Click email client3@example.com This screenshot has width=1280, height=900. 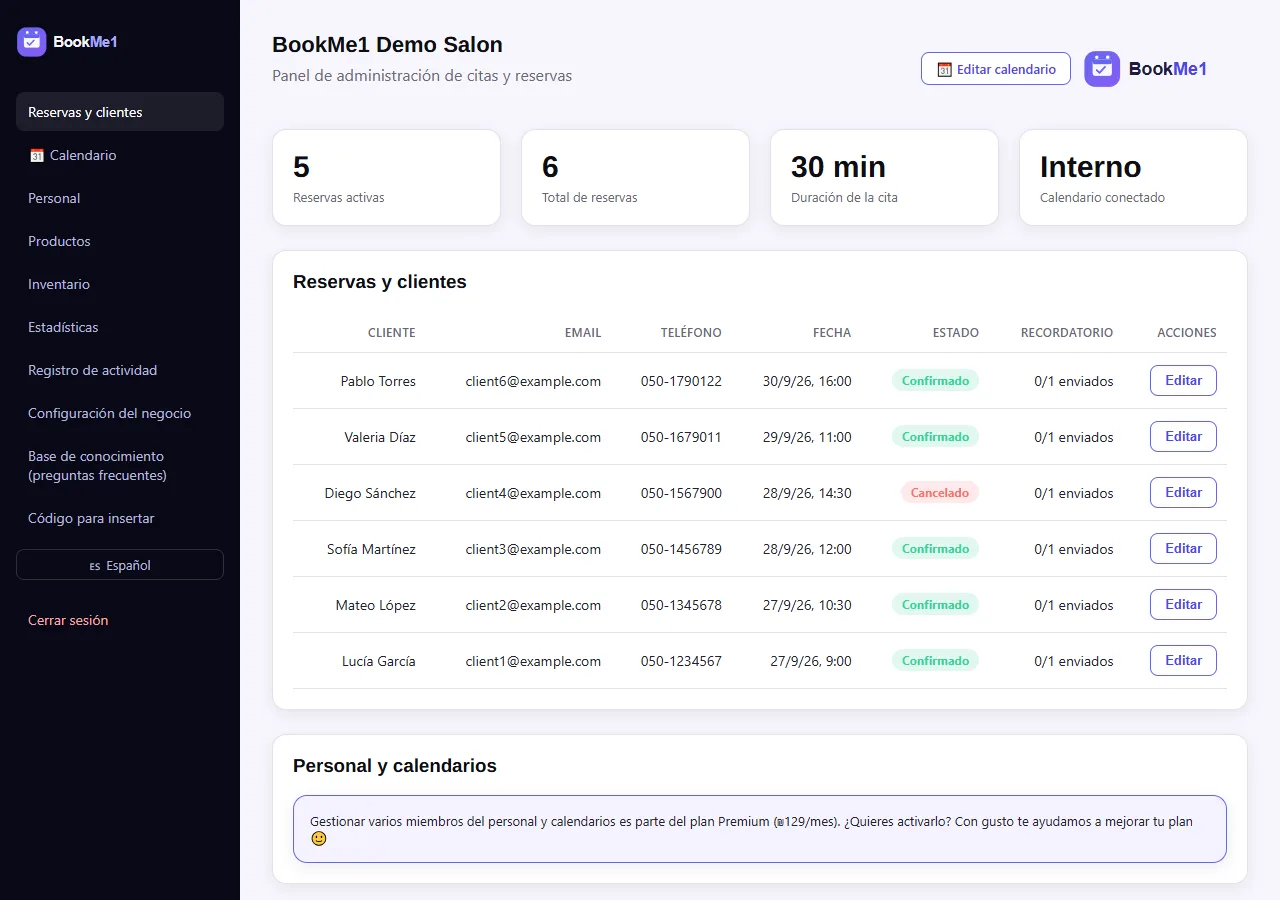coord(533,549)
